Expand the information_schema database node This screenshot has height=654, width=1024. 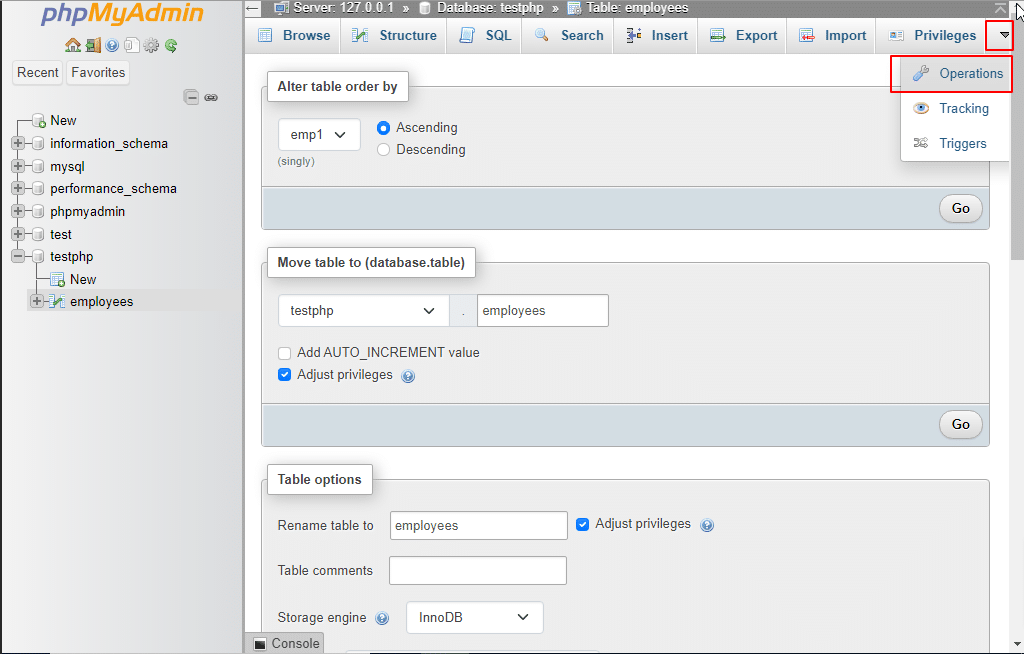pos(18,143)
